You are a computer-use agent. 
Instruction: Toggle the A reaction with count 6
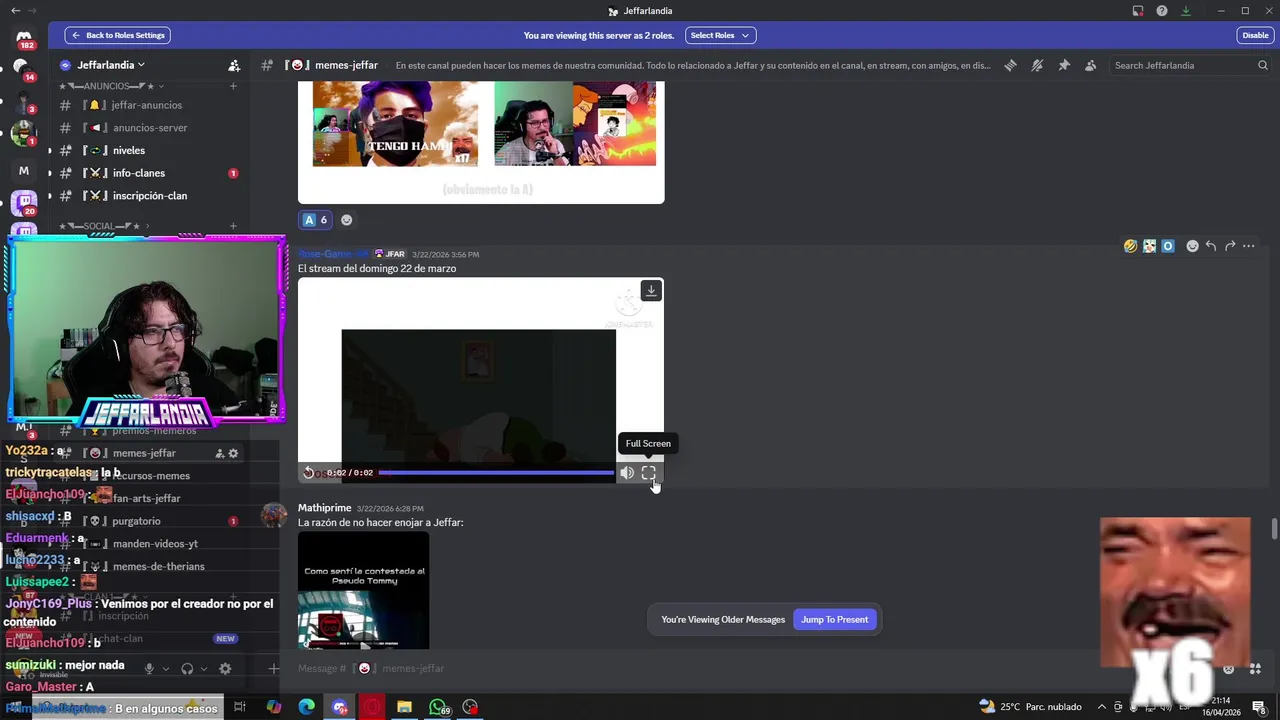point(315,220)
